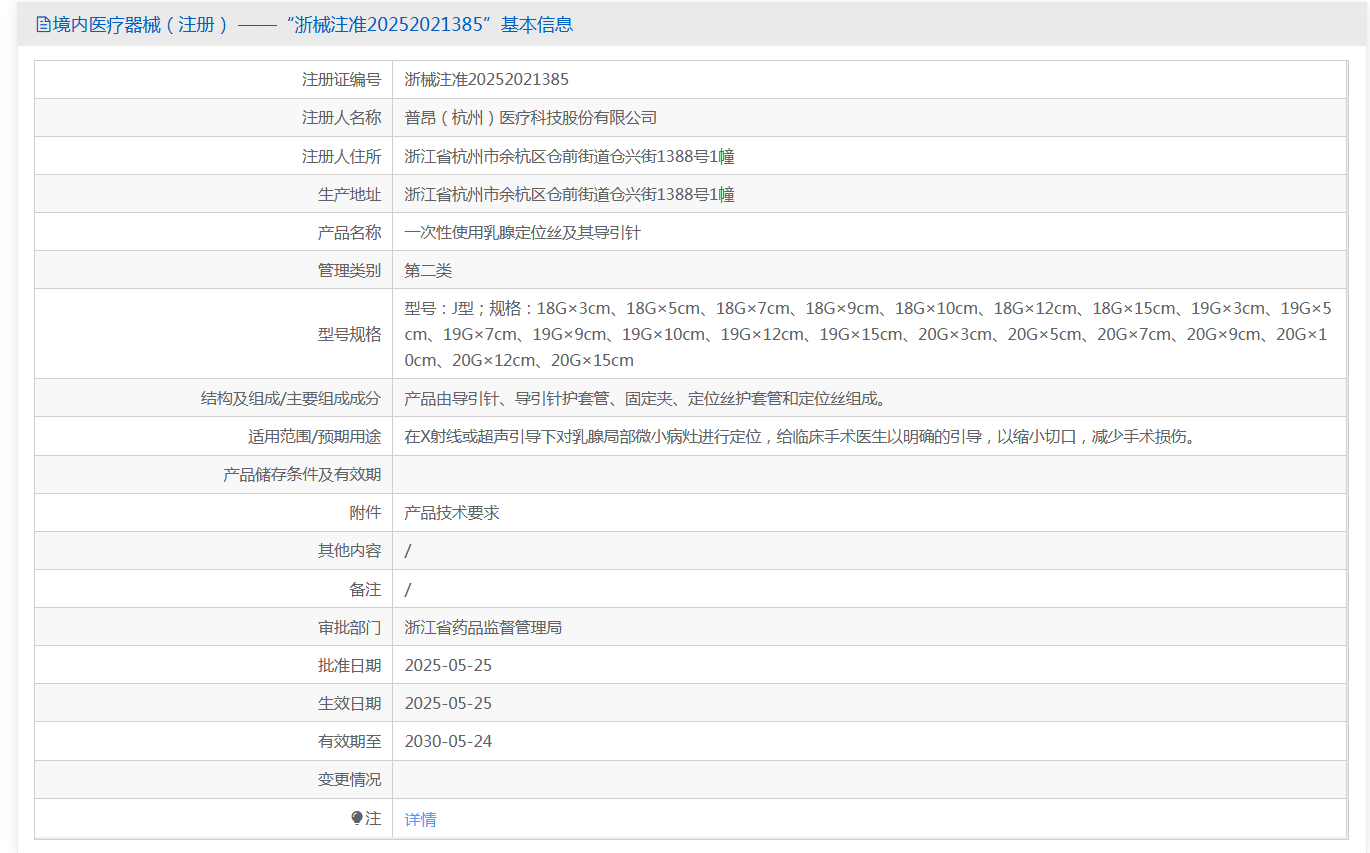Viewport: 1370px width, 853px height.
Task: Click the 适用范围/预期用途 label
Action: (314, 436)
